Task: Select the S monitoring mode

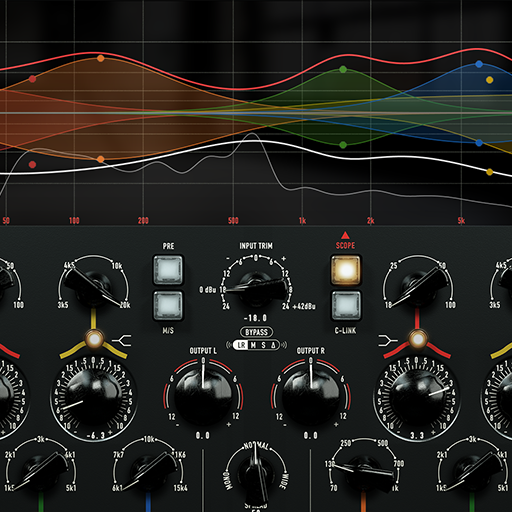Action: pyautogui.click(x=263, y=345)
